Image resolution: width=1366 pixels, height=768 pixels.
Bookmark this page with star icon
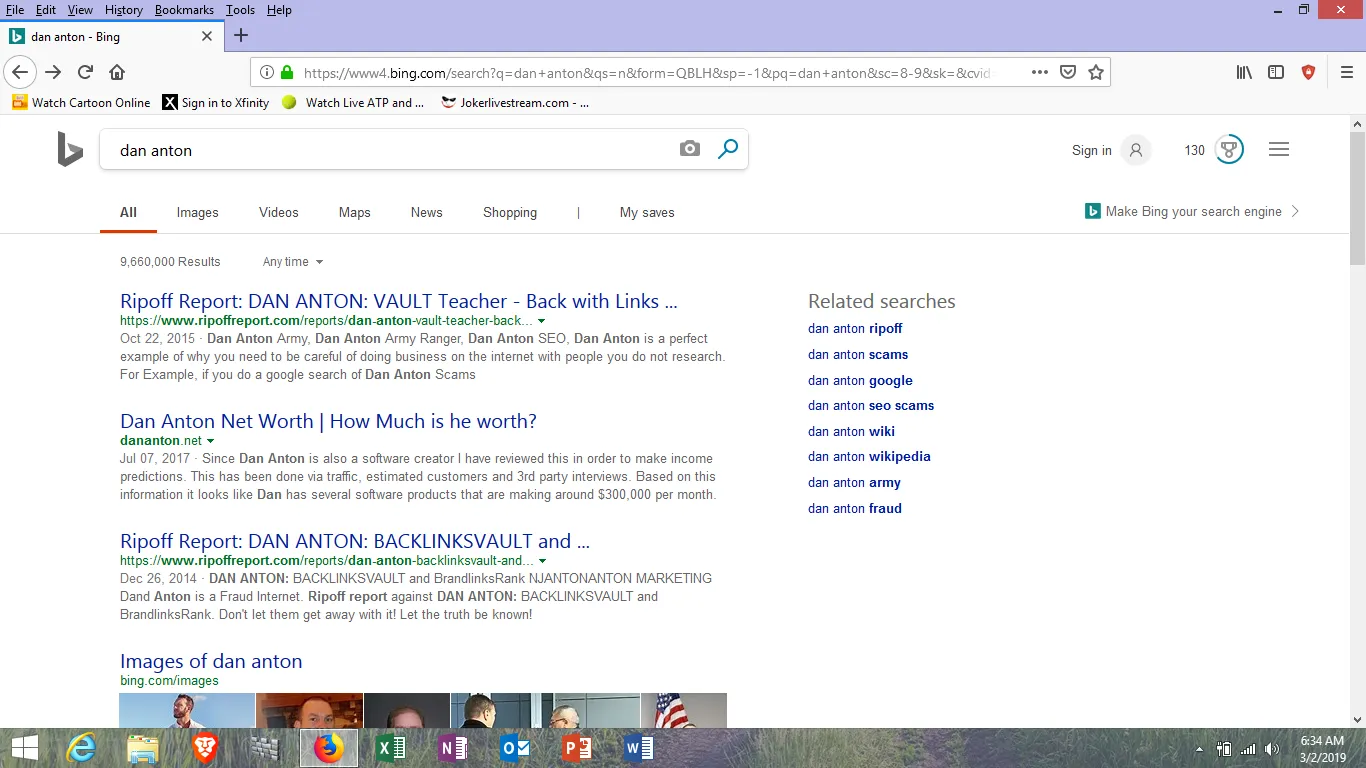[1096, 72]
